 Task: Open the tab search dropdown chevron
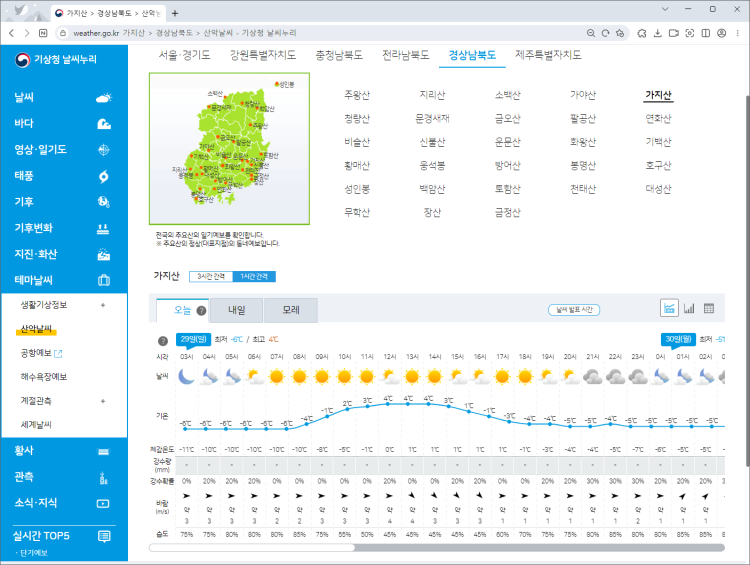click(x=665, y=9)
